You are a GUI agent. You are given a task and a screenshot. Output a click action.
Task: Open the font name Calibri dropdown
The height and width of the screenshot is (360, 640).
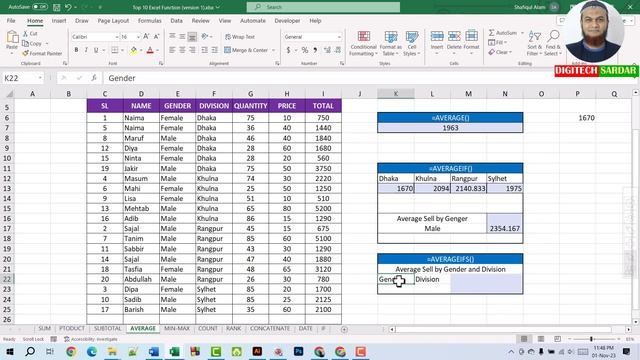click(116, 37)
